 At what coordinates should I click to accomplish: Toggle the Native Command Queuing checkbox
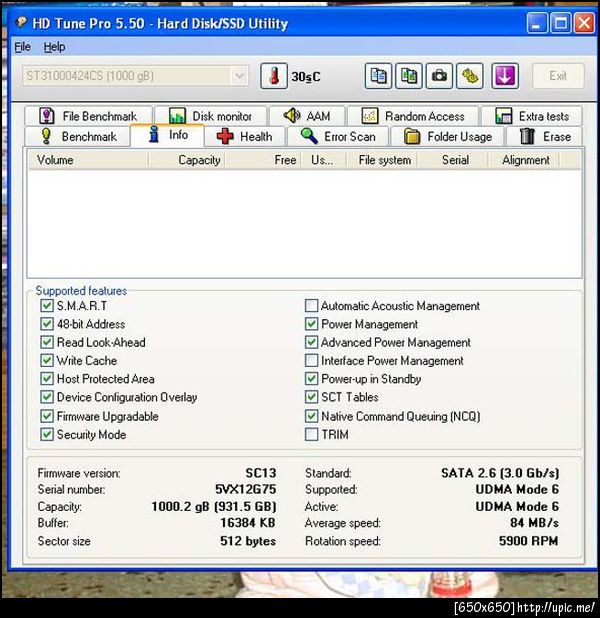pyautogui.click(x=311, y=416)
